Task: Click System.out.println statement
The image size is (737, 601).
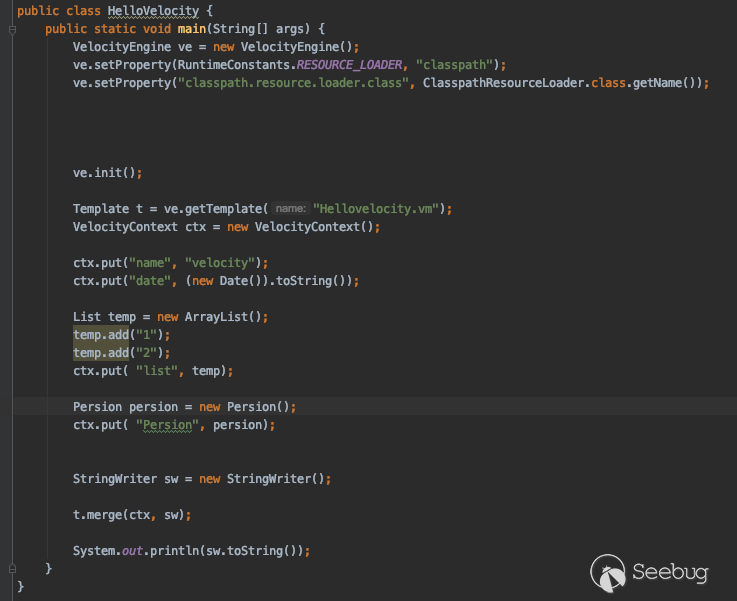Action: click(x=191, y=551)
